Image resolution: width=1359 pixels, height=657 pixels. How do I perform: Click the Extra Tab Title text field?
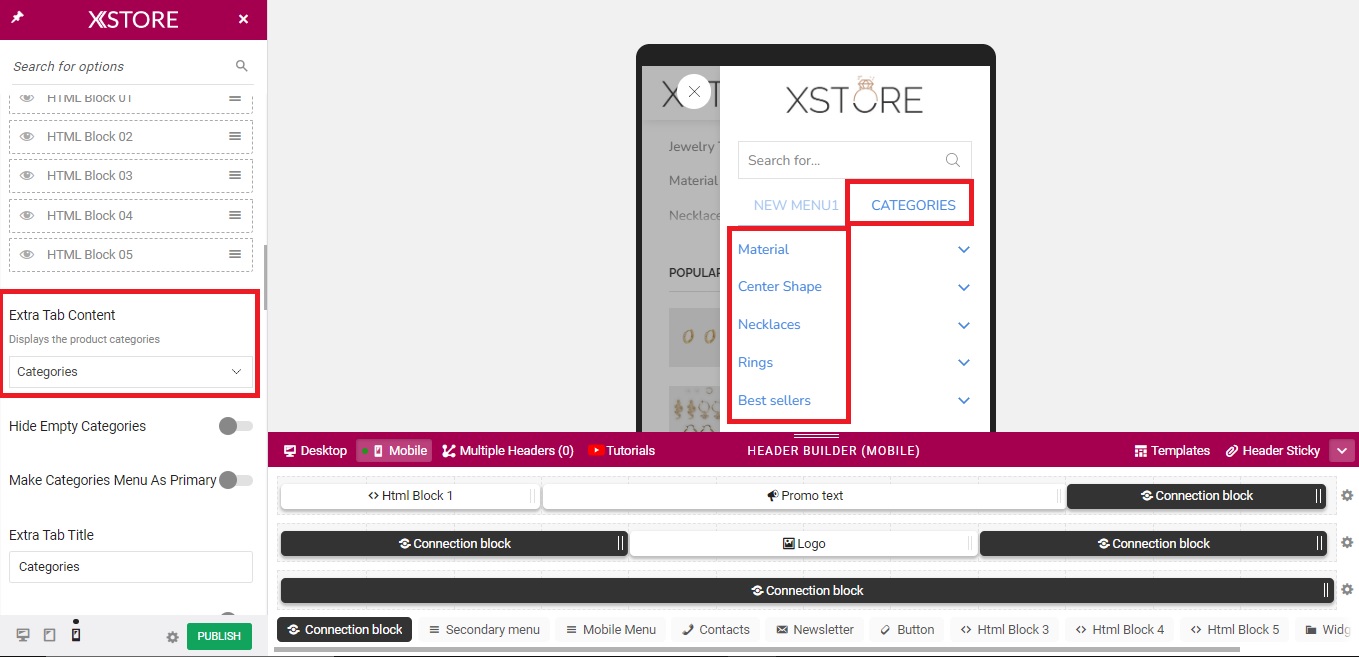[x=131, y=566]
